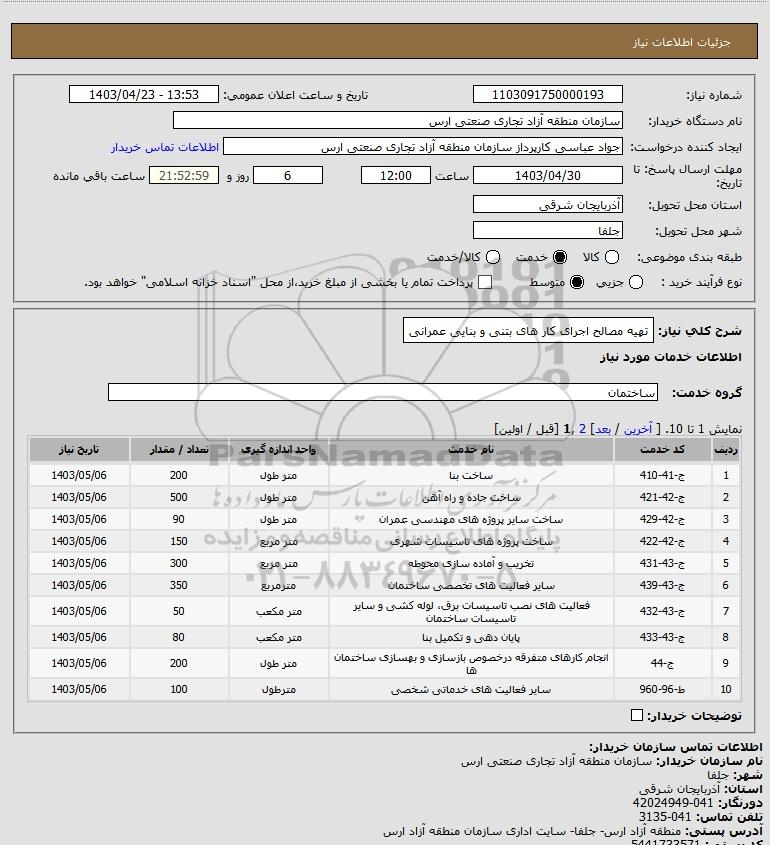
Task: Click the province field آذربایجان شرقی
Action: coord(547,204)
